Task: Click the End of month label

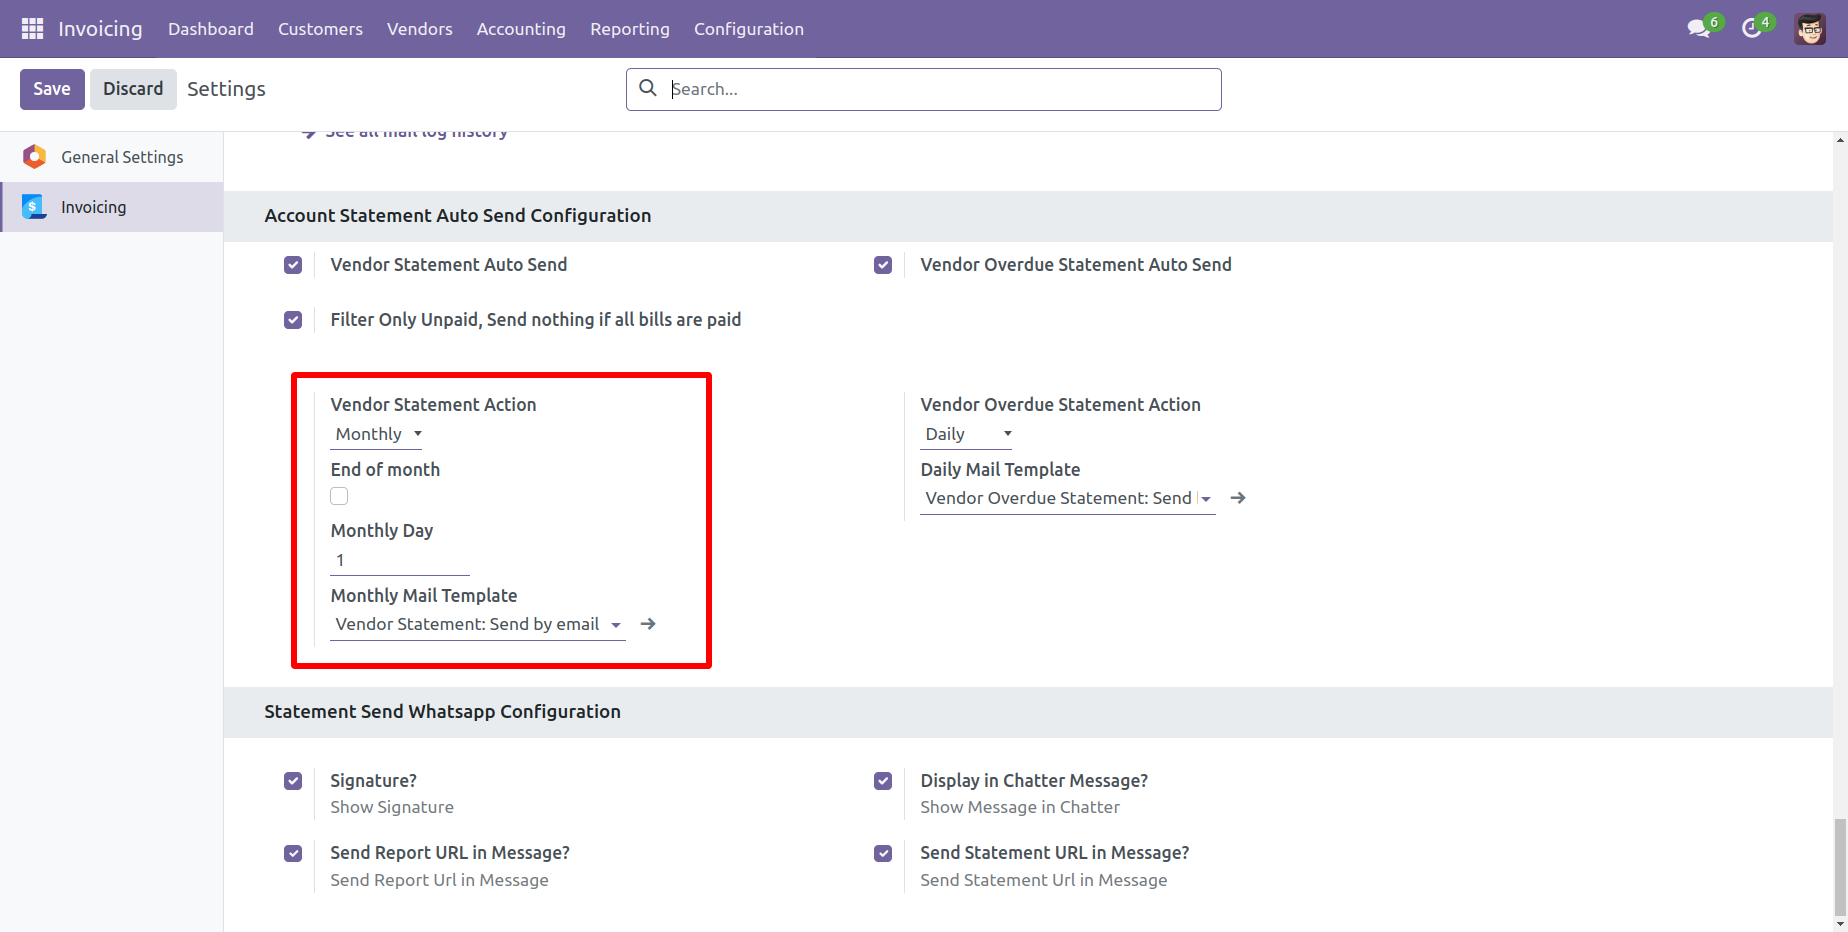Action: (385, 470)
